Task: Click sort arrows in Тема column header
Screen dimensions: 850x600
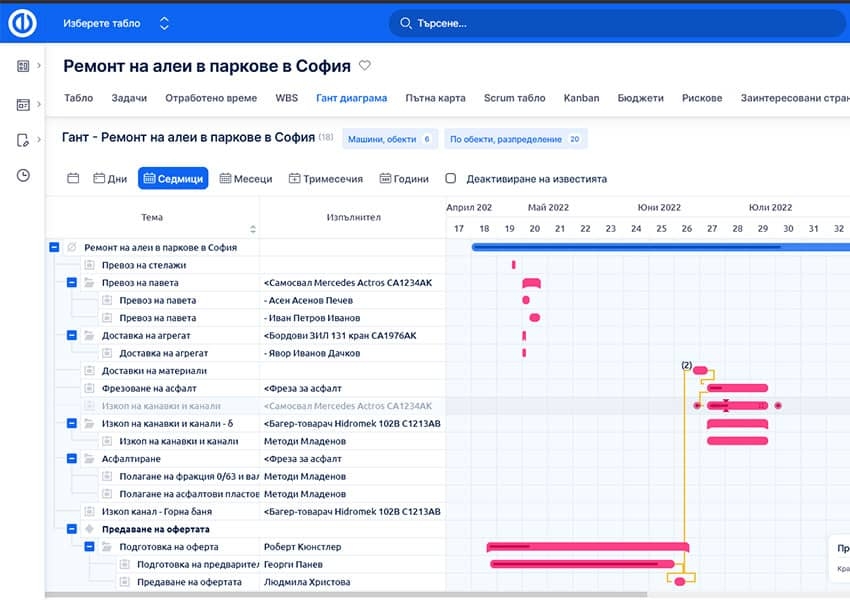Action: 253,229
